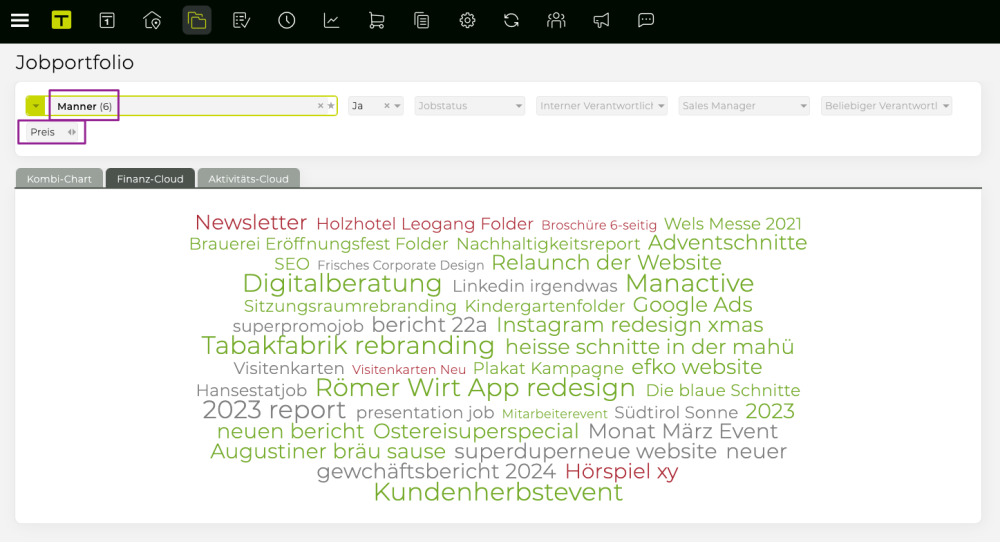Viewport: 1000px width, 542px height.
Task: Clear the Ja filter value
Action: click(386, 106)
